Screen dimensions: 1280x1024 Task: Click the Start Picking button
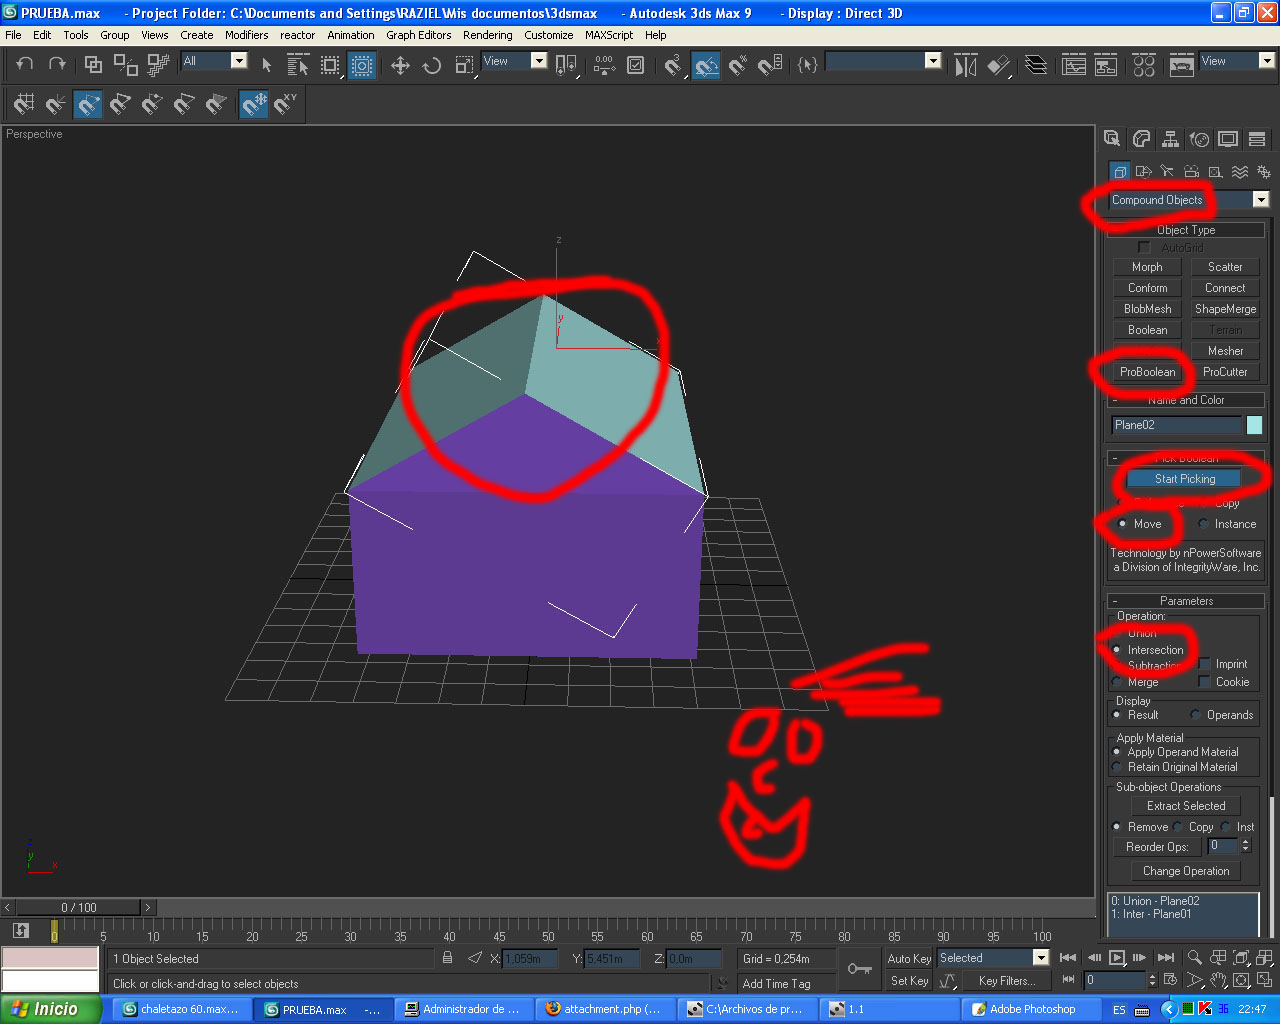(x=1185, y=479)
